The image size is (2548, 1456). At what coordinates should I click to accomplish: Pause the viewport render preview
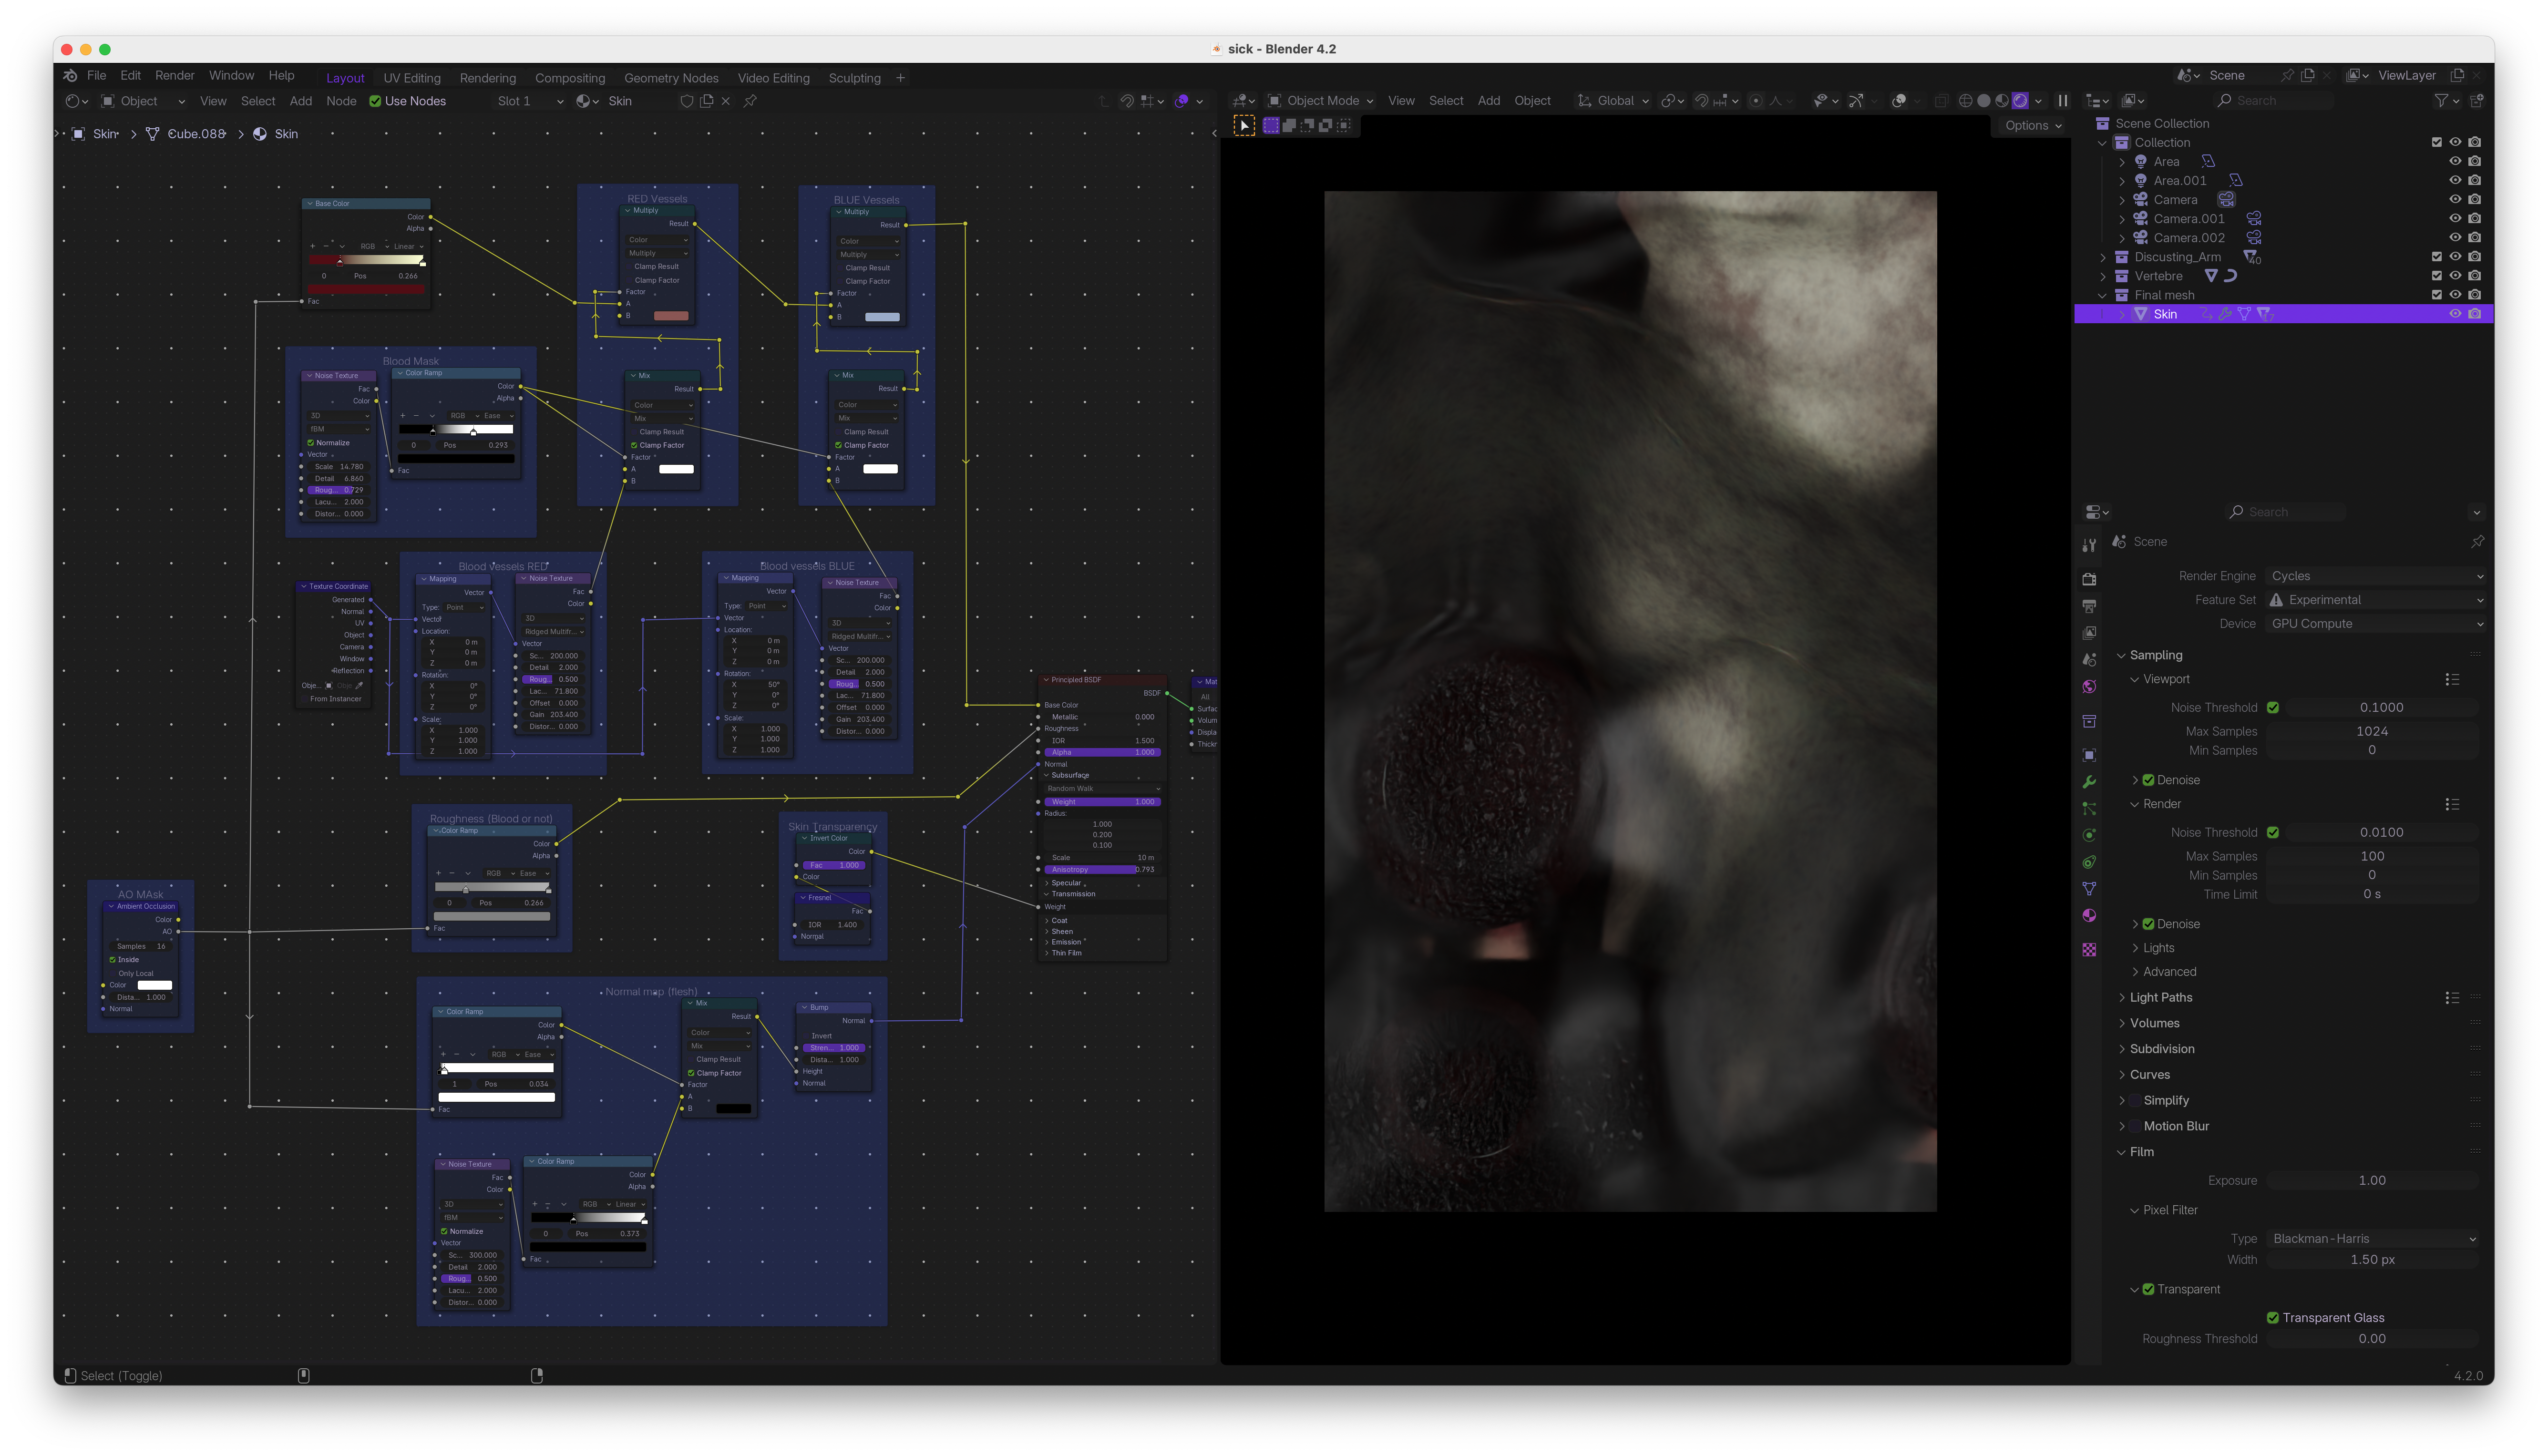pos(2062,101)
